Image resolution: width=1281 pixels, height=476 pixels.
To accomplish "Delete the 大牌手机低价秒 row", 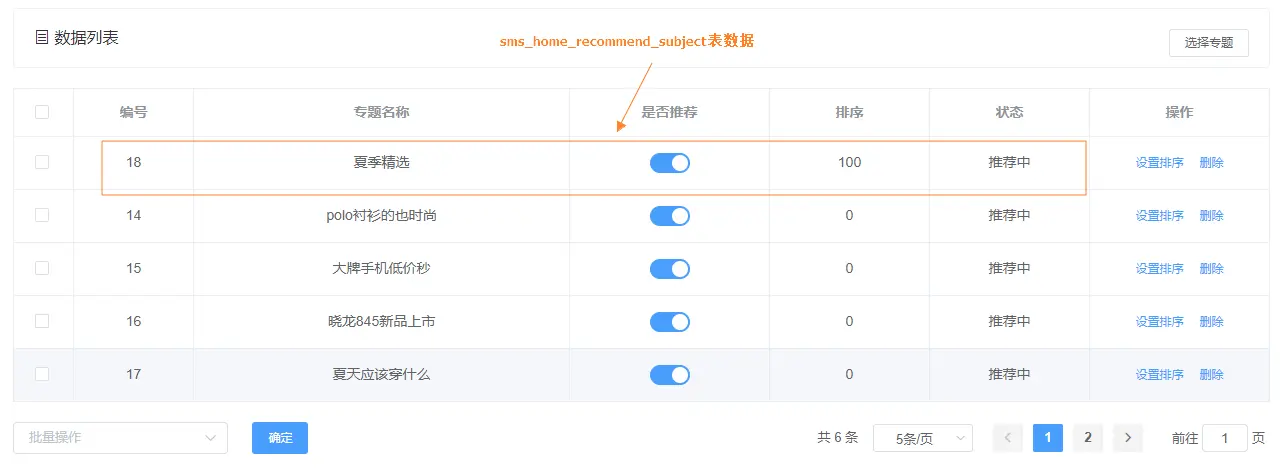I will point(1211,268).
